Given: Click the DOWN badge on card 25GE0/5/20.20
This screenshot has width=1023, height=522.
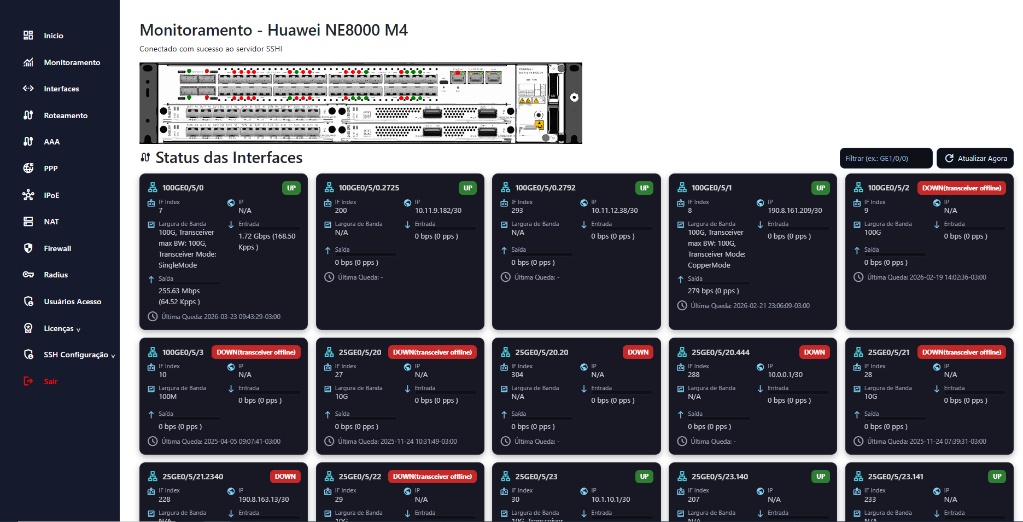Looking at the screenshot, I should pos(637,352).
